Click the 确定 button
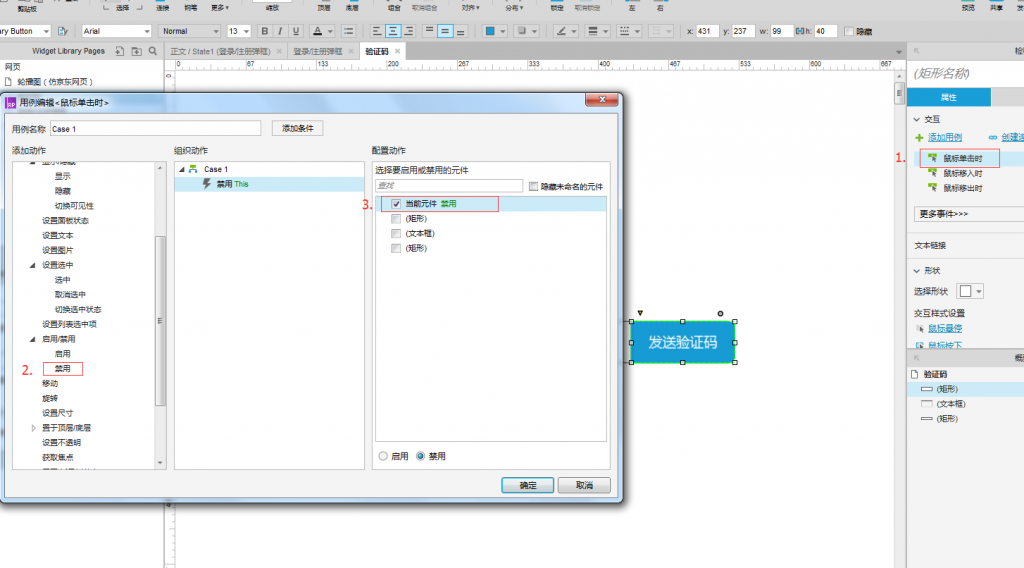The width and height of the screenshot is (1024, 568). click(528, 485)
